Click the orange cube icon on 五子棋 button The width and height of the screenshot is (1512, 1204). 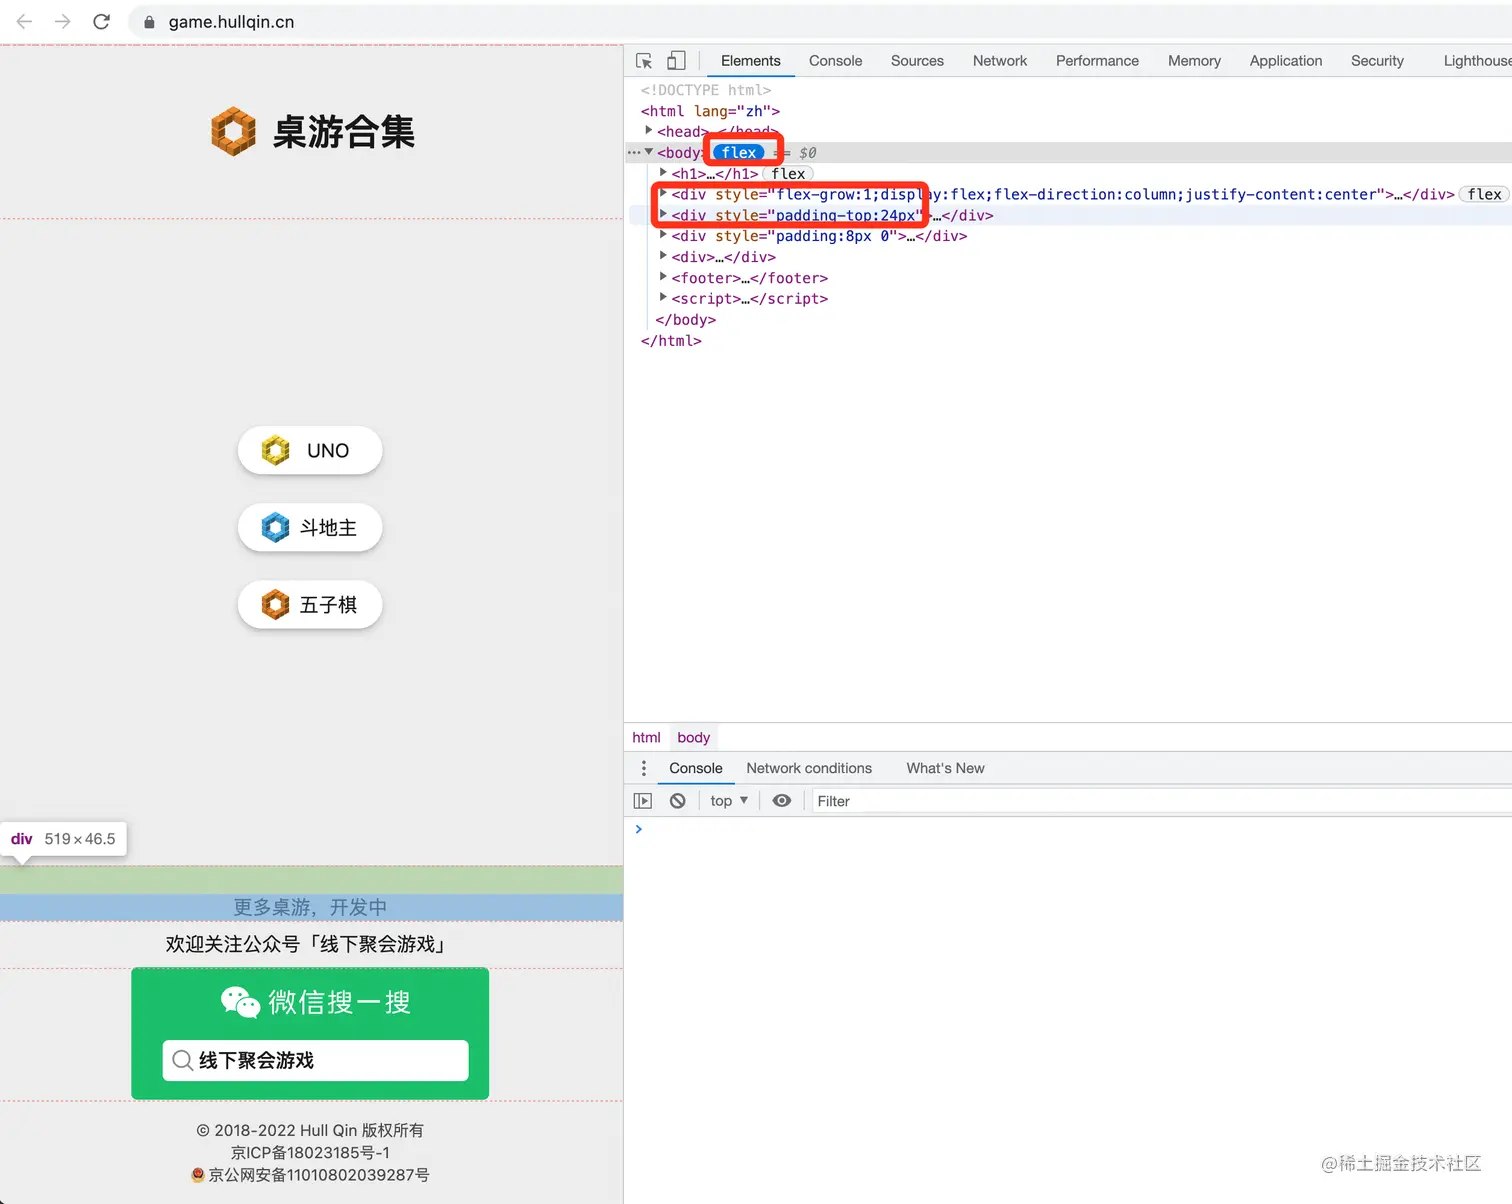pyautogui.click(x=275, y=604)
